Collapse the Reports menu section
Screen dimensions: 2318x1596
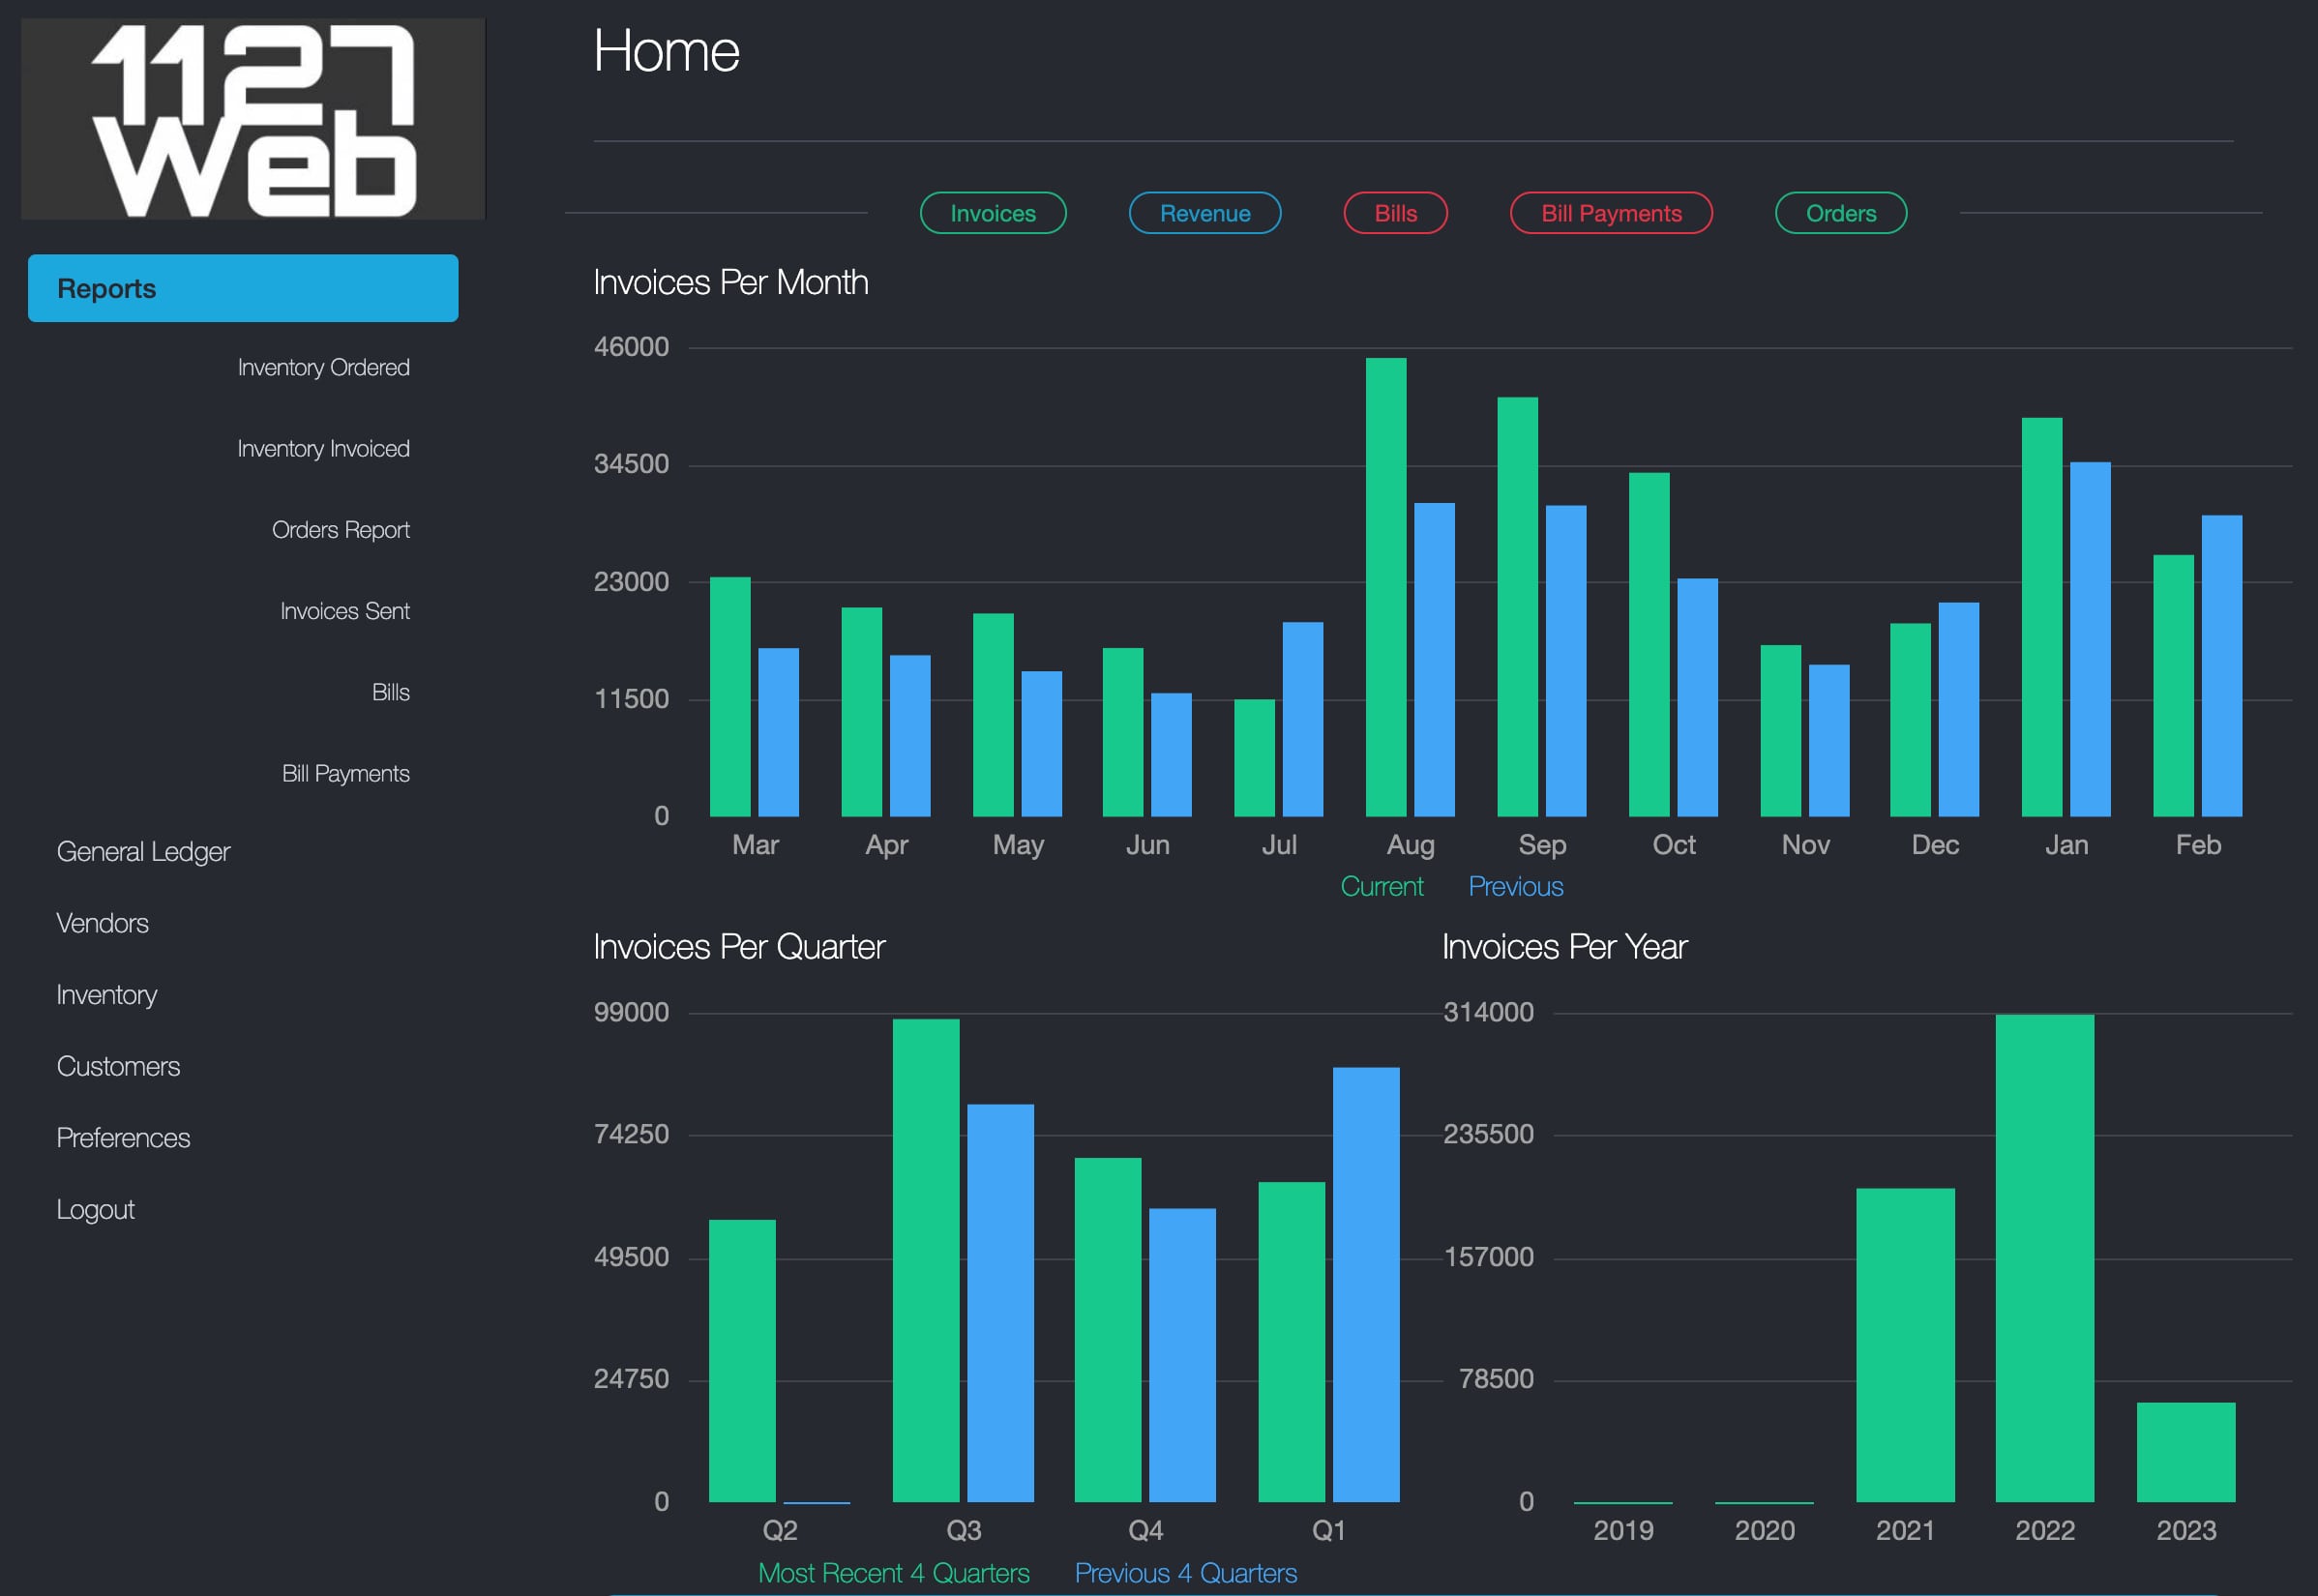click(242, 288)
